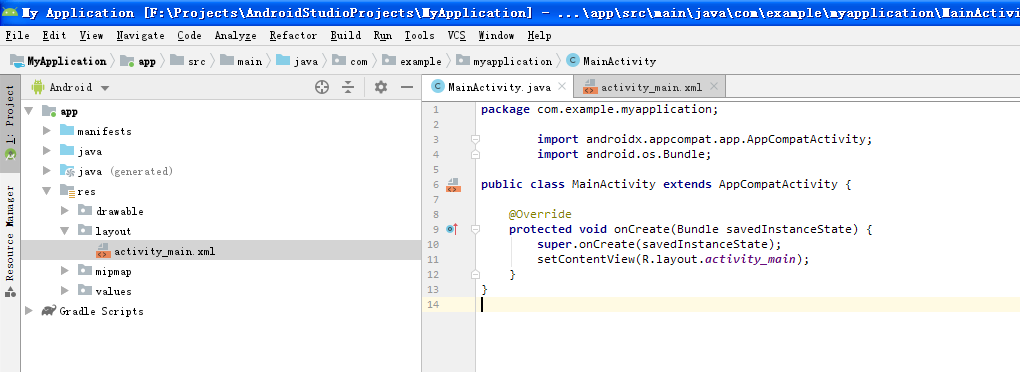Collapse the res folder
The width and height of the screenshot is (1020, 372).
[47, 191]
